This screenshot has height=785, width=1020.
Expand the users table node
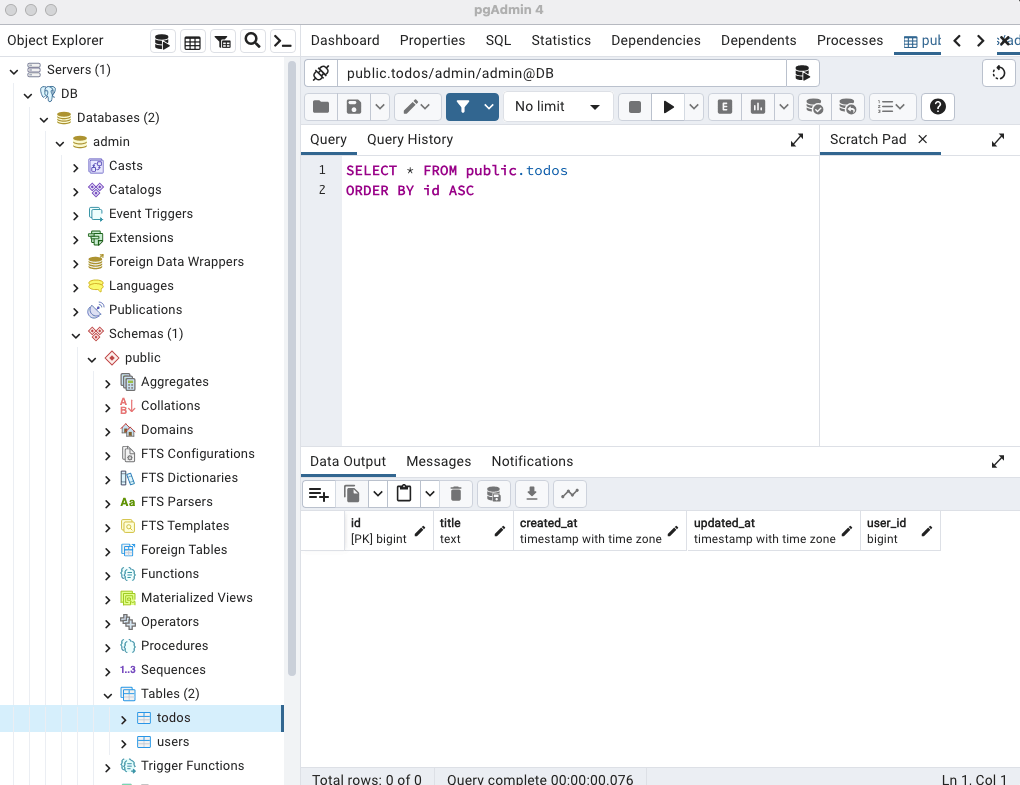[124, 743]
